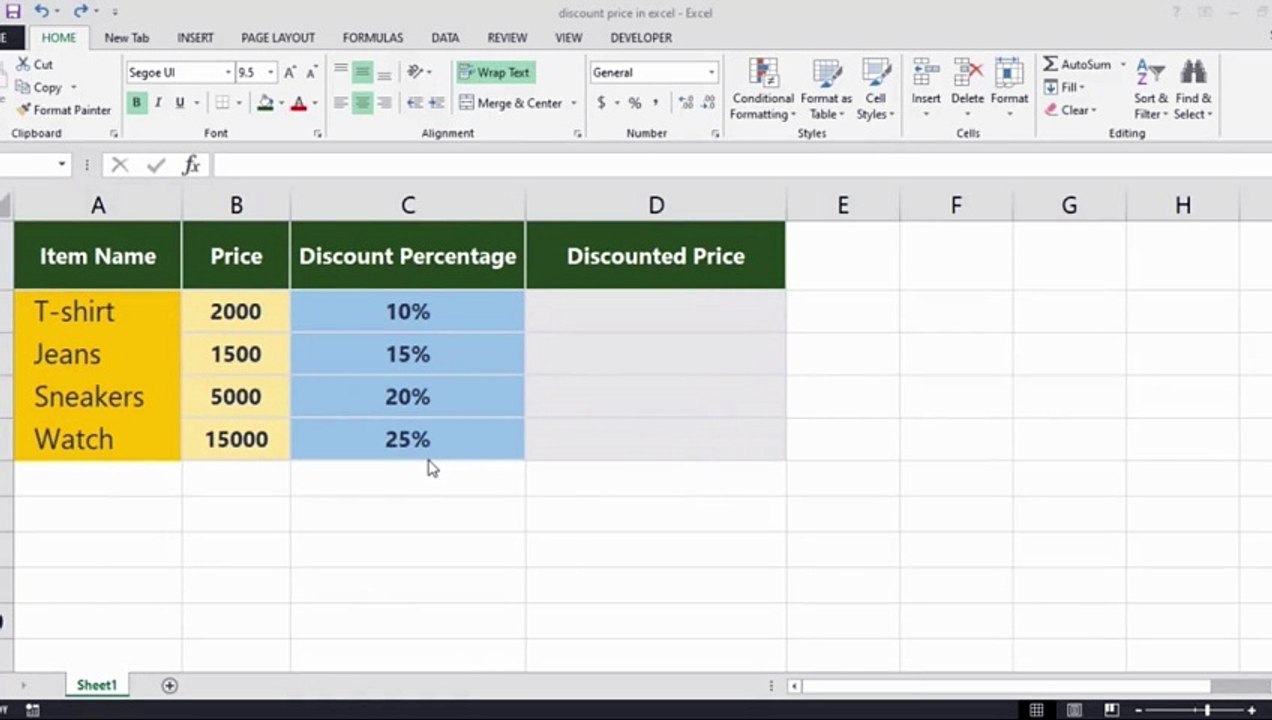Open the Font dialog launcher
Viewport: 1272px width, 720px height.
[317, 133]
